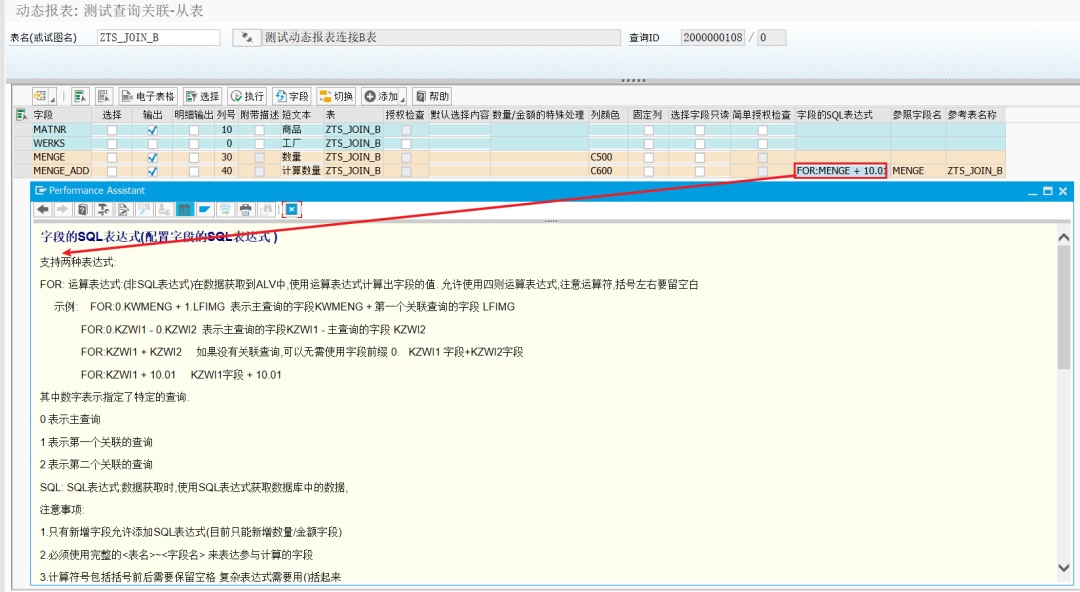Click the gray deselect-all rows icon

103,96
